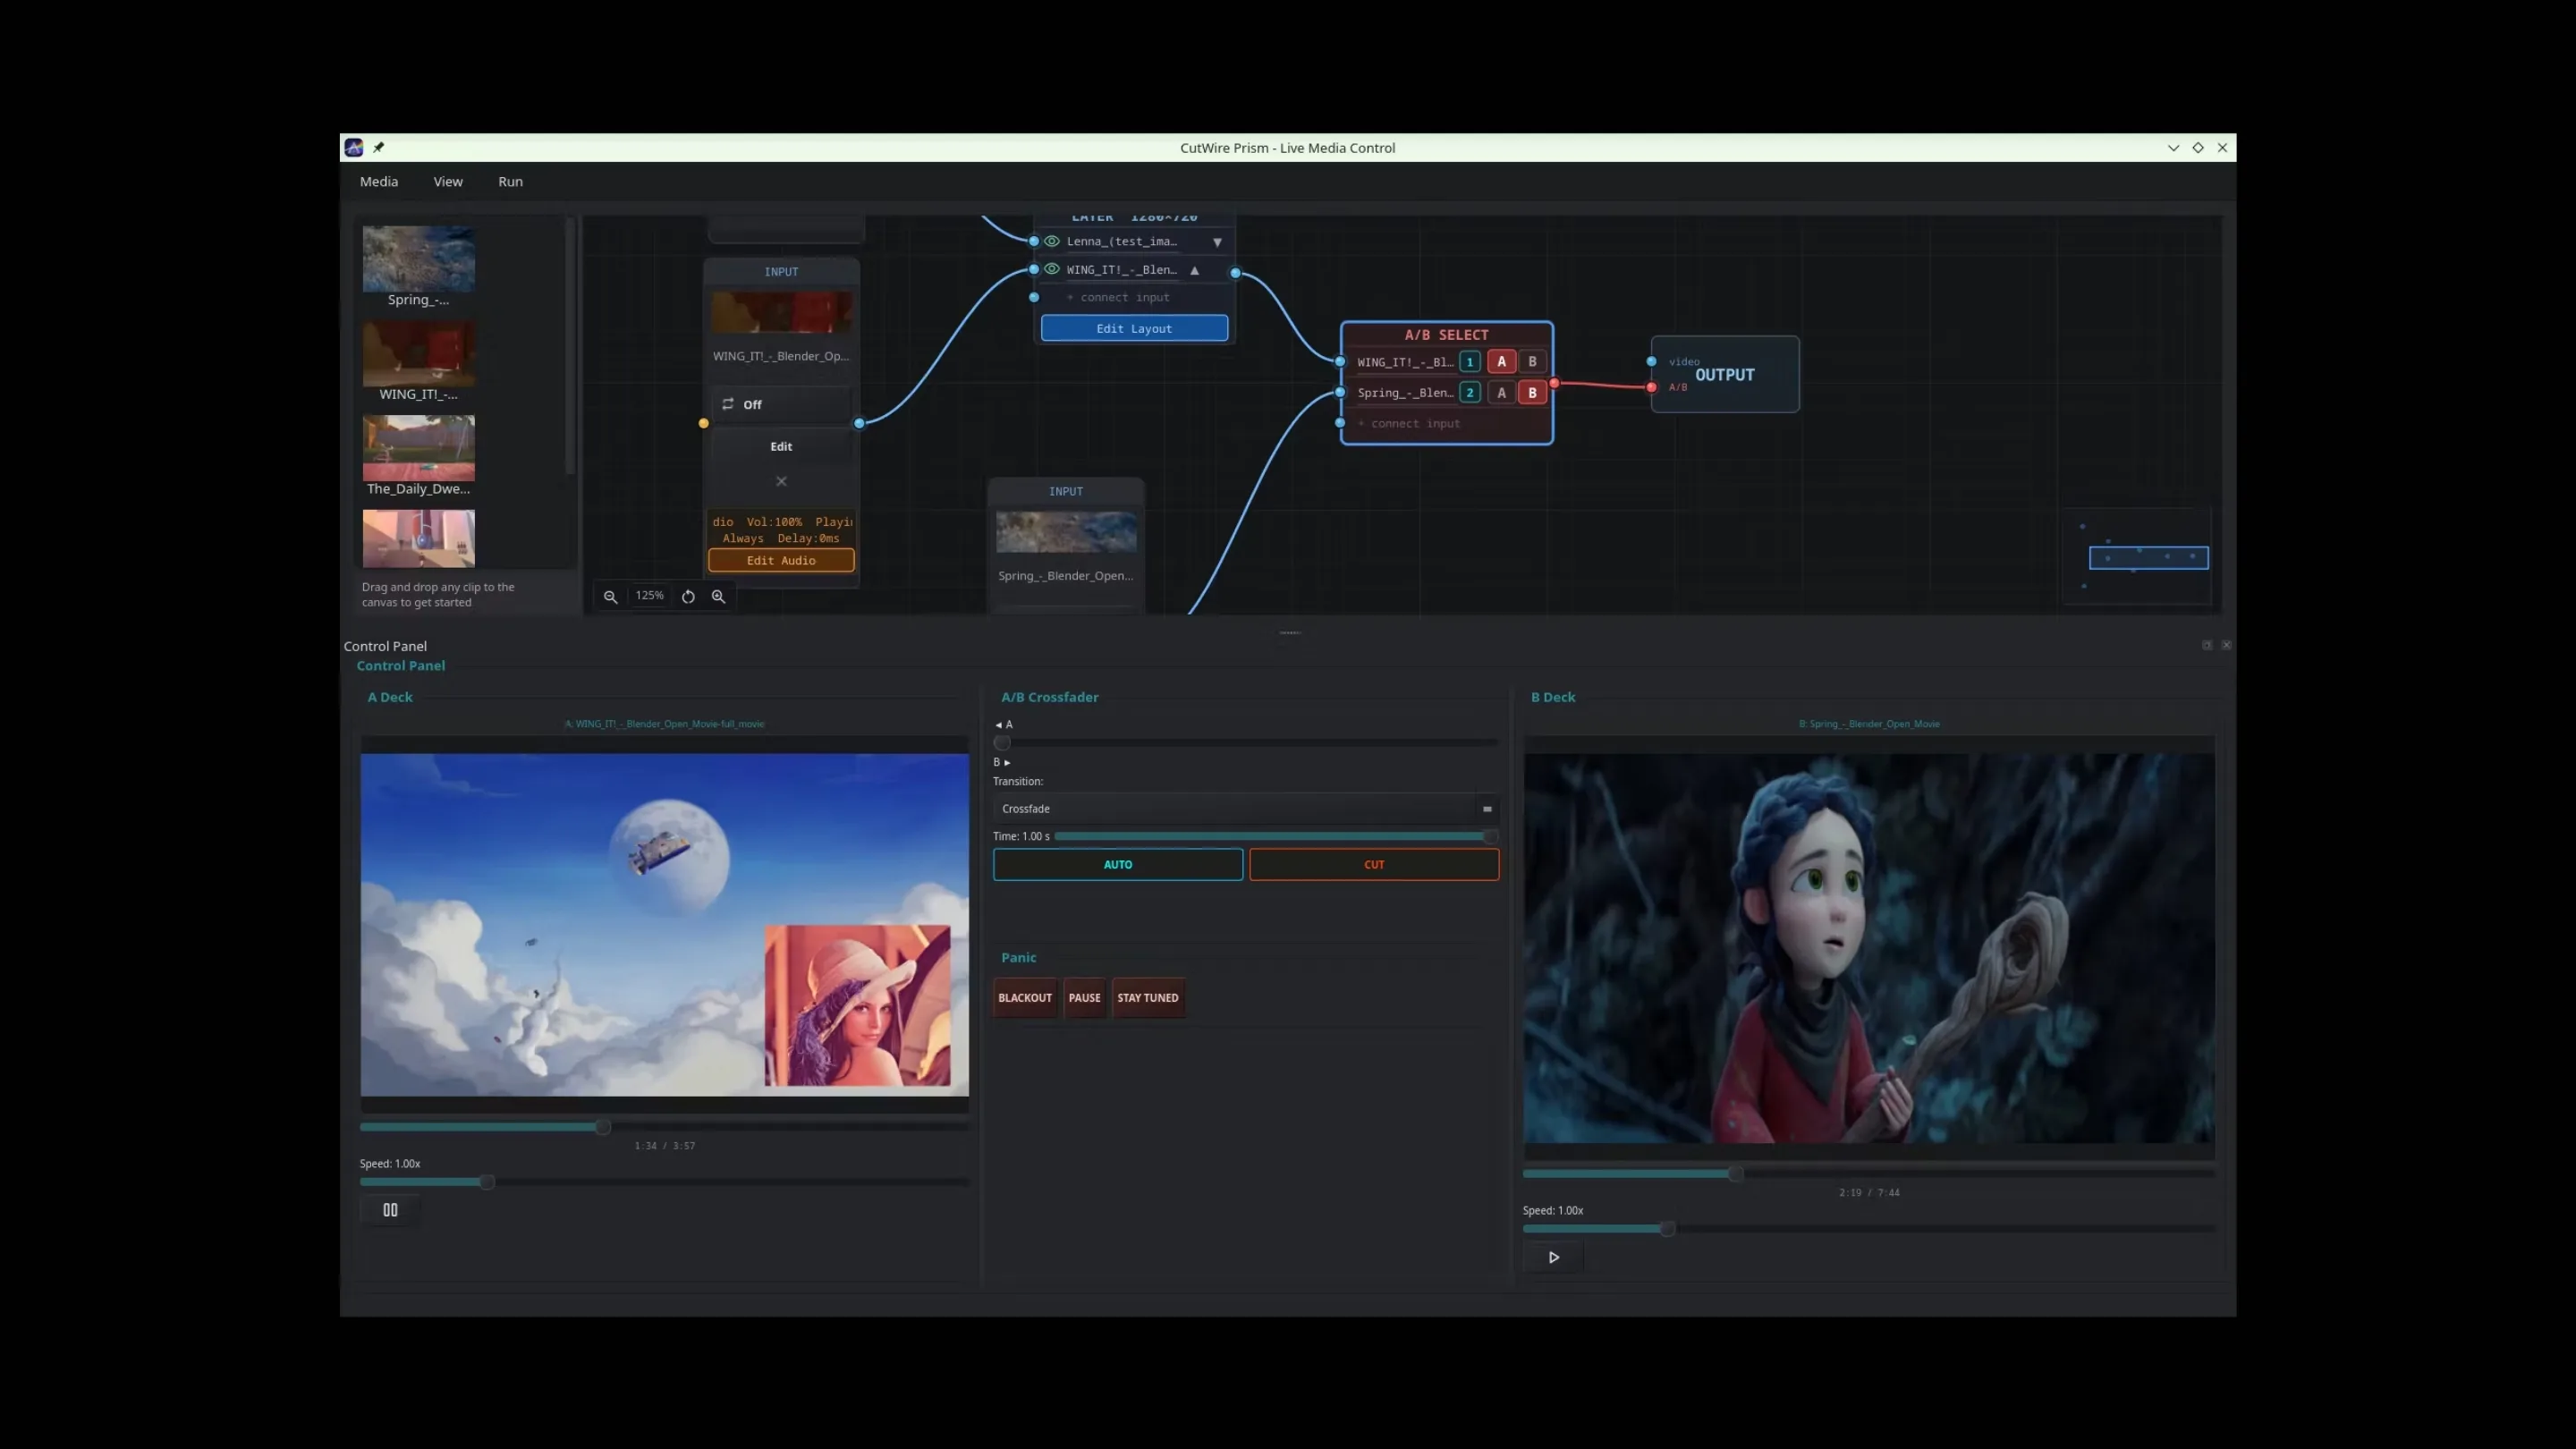2576x1449 pixels.
Task: Click A/B Select node output port
Action: coord(1554,383)
